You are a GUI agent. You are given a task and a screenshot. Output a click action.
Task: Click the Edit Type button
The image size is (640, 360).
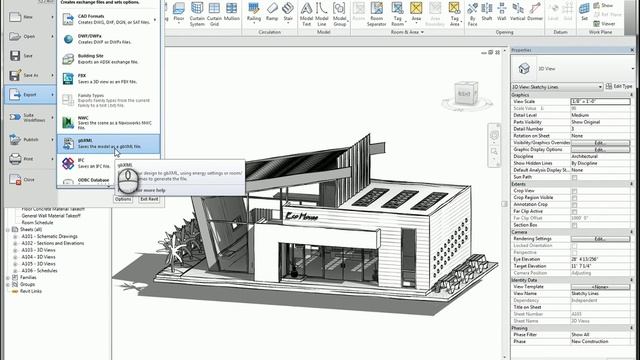pos(620,87)
